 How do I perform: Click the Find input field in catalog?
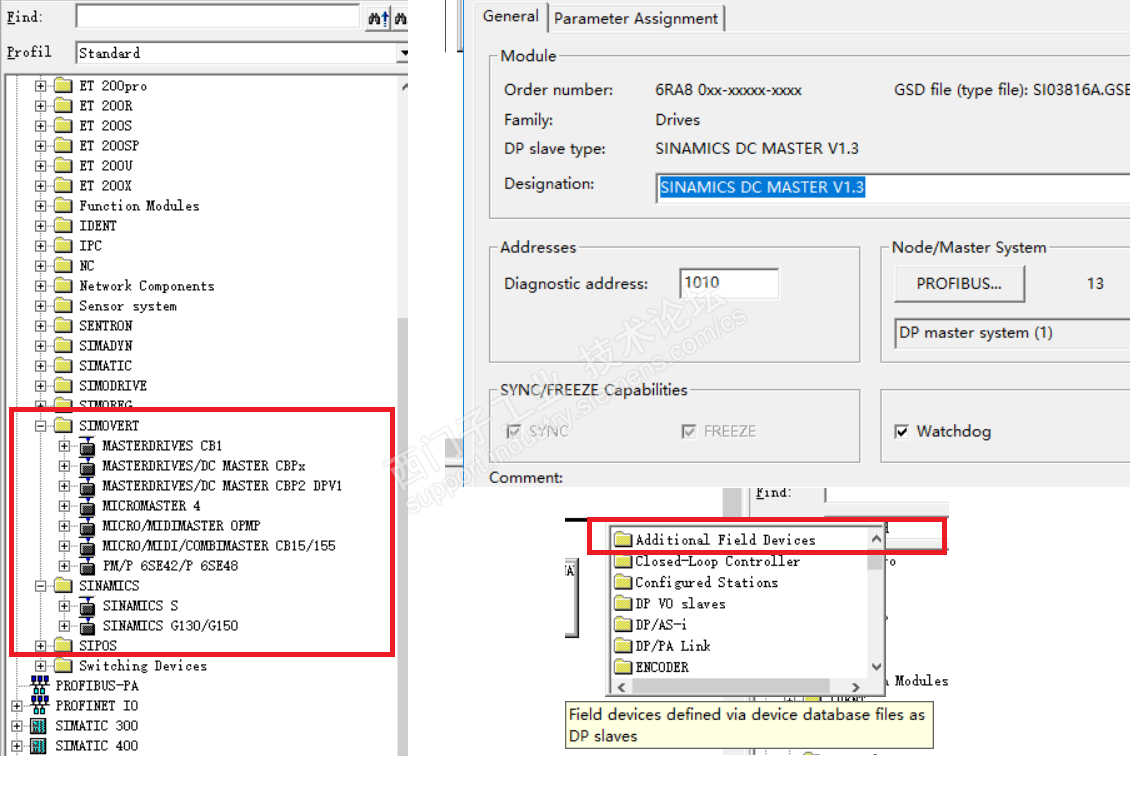pos(218,17)
